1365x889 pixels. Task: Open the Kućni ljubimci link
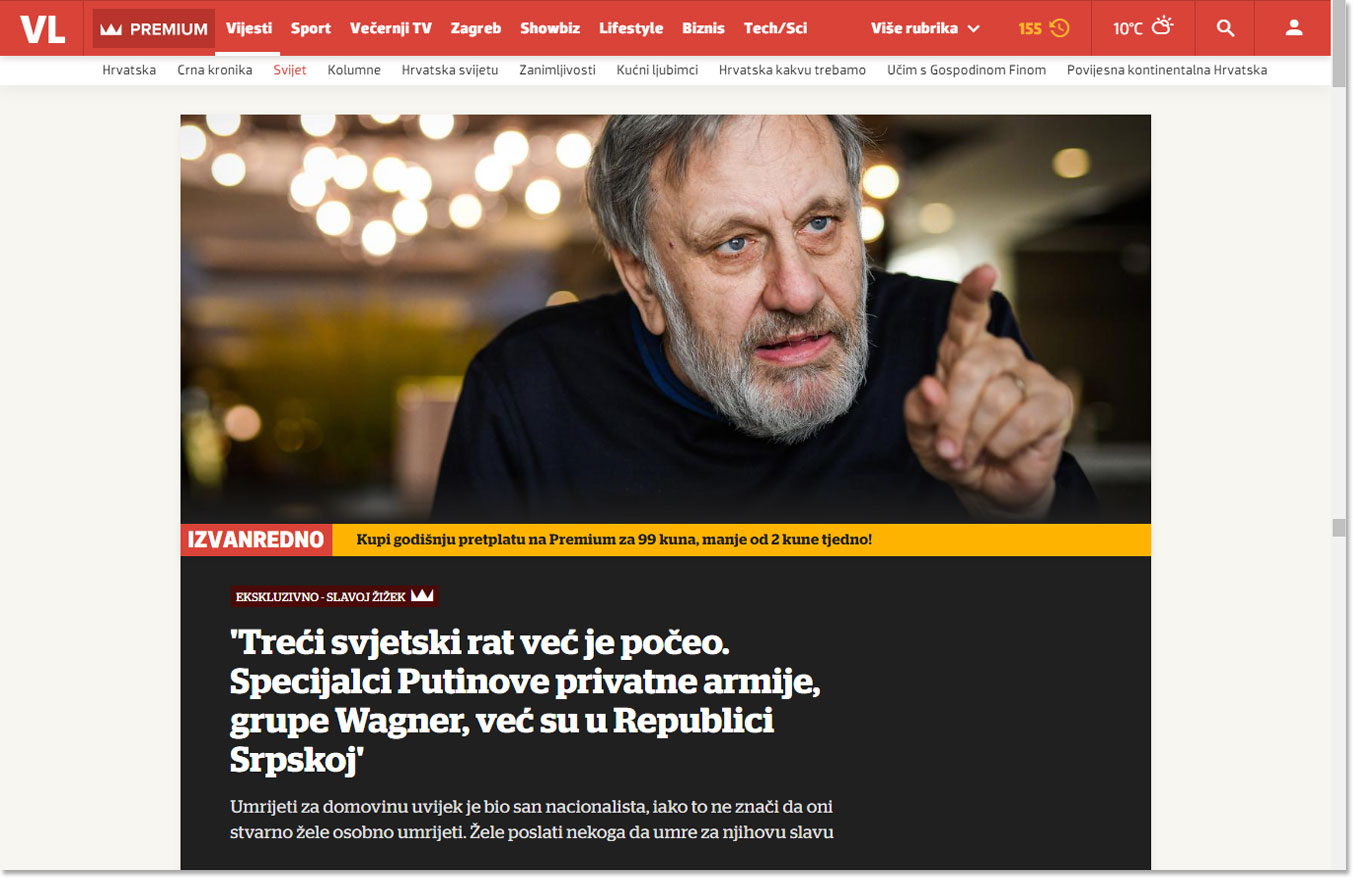657,70
